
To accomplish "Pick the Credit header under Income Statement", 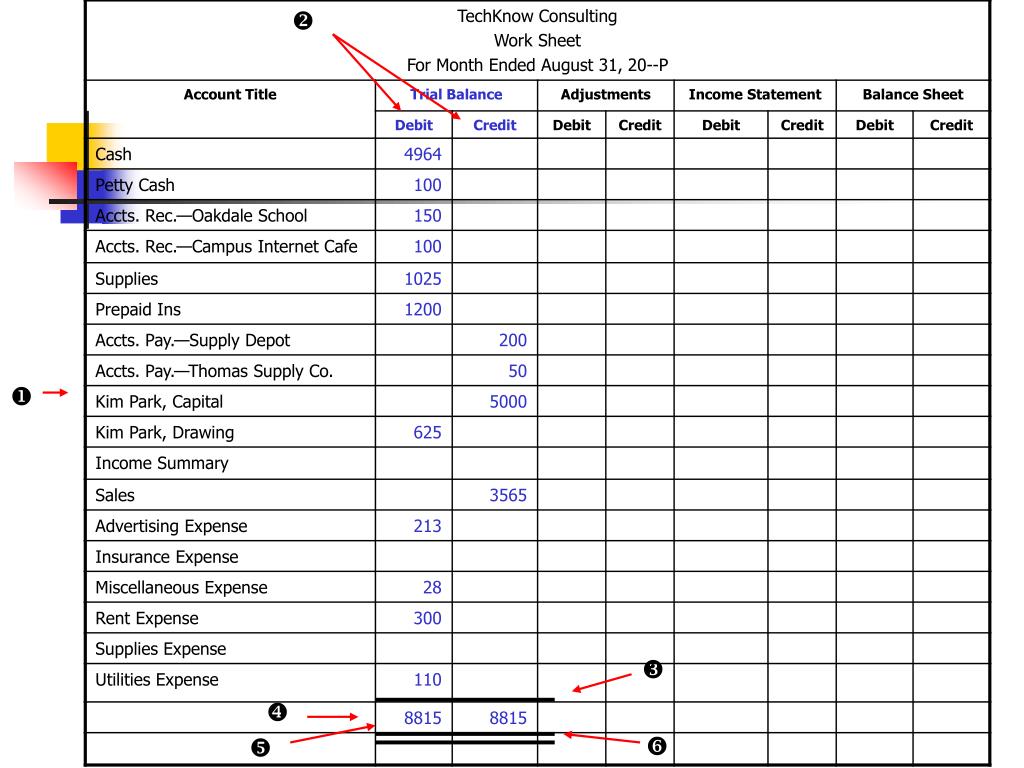I will click(x=802, y=125).
